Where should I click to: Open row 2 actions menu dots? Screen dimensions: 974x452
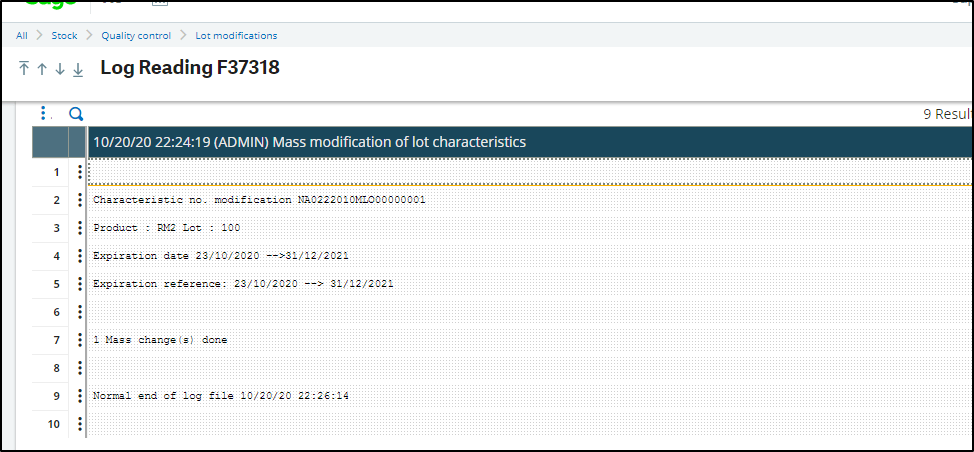click(79, 200)
